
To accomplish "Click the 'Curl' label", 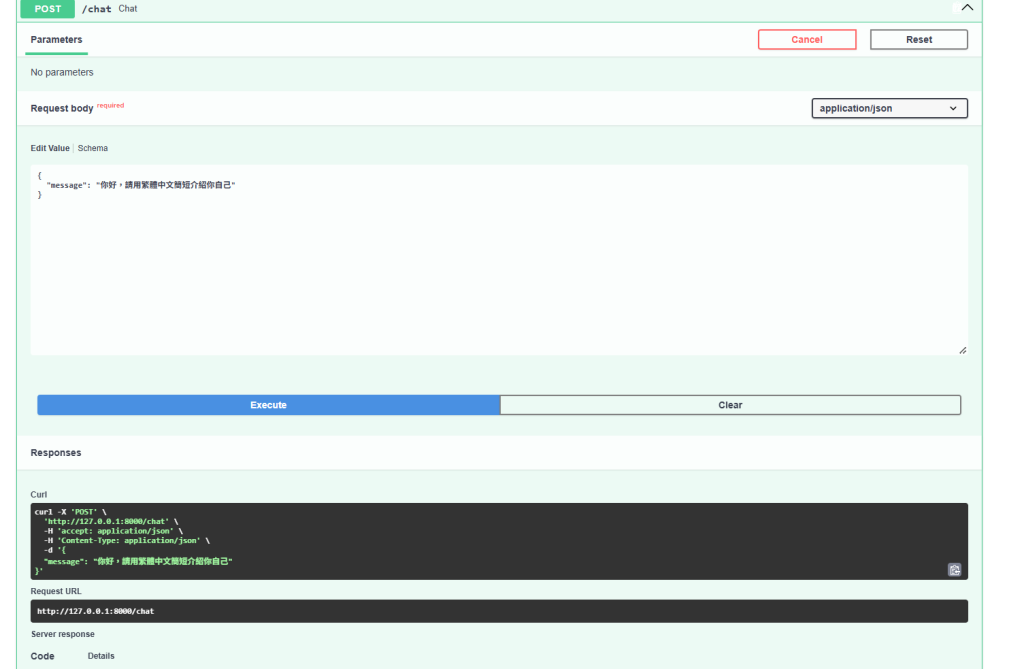I will [x=39, y=495].
